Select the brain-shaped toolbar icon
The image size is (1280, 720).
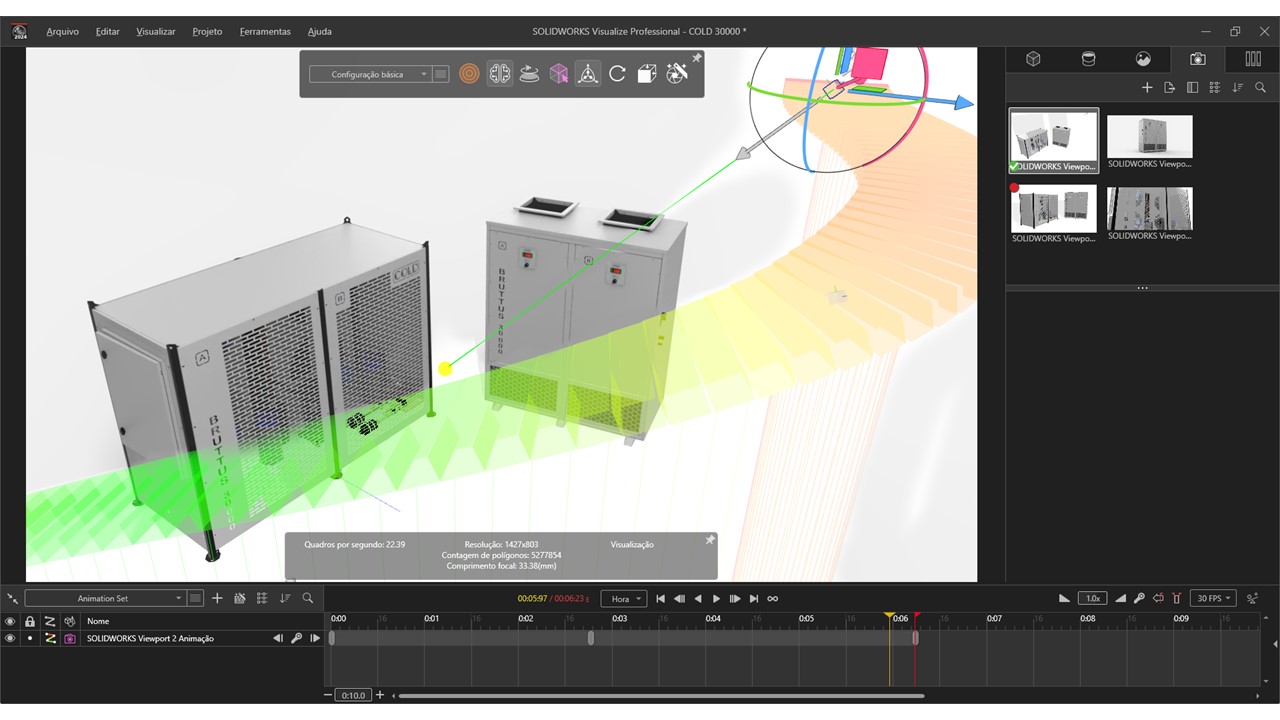(500, 74)
